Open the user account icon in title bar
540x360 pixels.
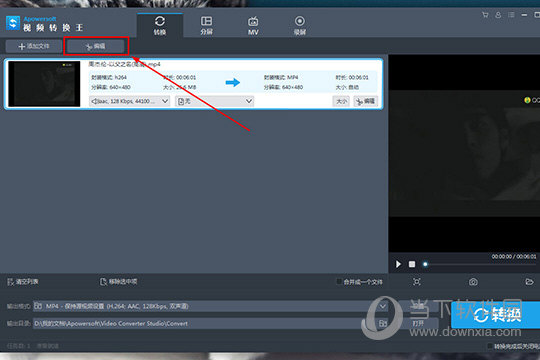tap(498, 15)
